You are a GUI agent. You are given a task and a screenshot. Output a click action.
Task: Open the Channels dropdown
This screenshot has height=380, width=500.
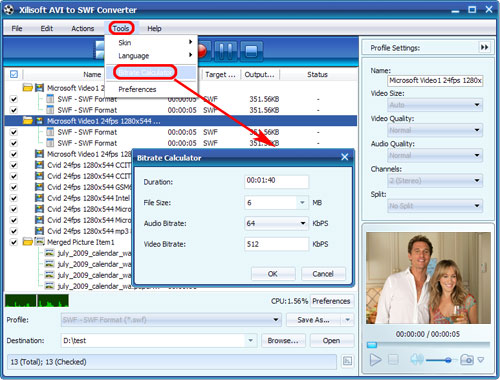[435, 181]
